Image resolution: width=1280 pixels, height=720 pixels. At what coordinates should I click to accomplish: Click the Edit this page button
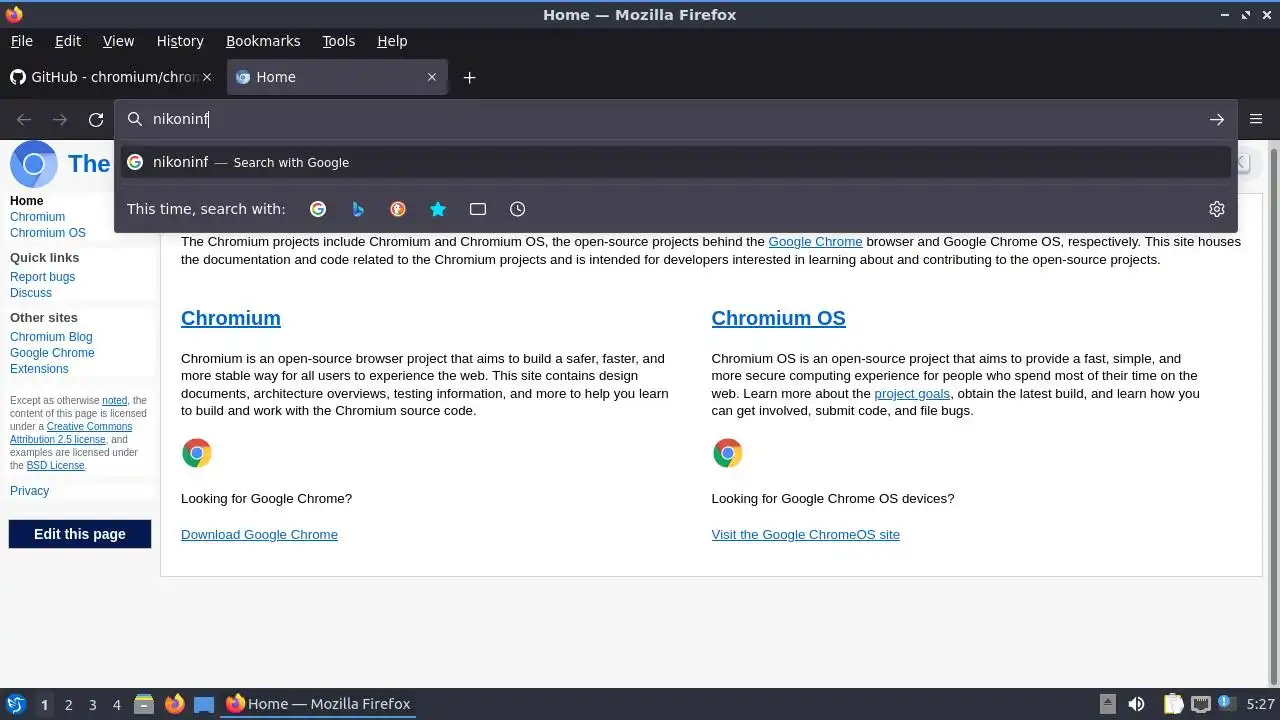tap(80, 534)
